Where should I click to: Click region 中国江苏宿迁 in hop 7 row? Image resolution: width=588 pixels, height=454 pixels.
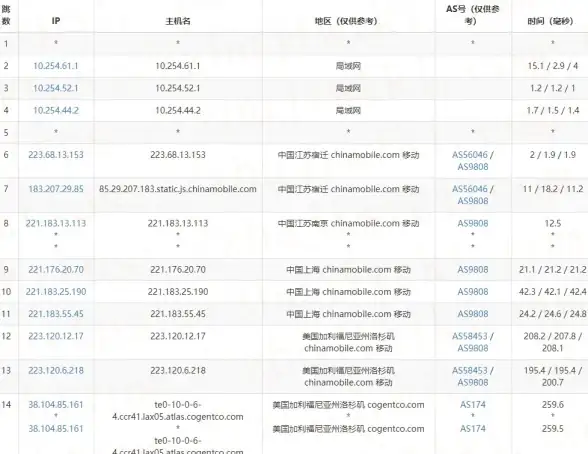coord(348,189)
